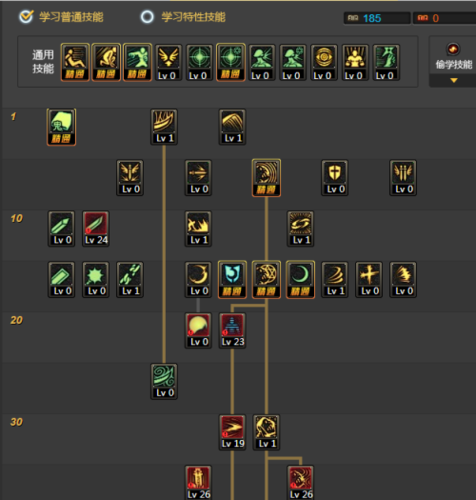This screenshot has height=500, width=476.
Task: Click the blue 185 skill points field
Action: click(x=377, y=18)
